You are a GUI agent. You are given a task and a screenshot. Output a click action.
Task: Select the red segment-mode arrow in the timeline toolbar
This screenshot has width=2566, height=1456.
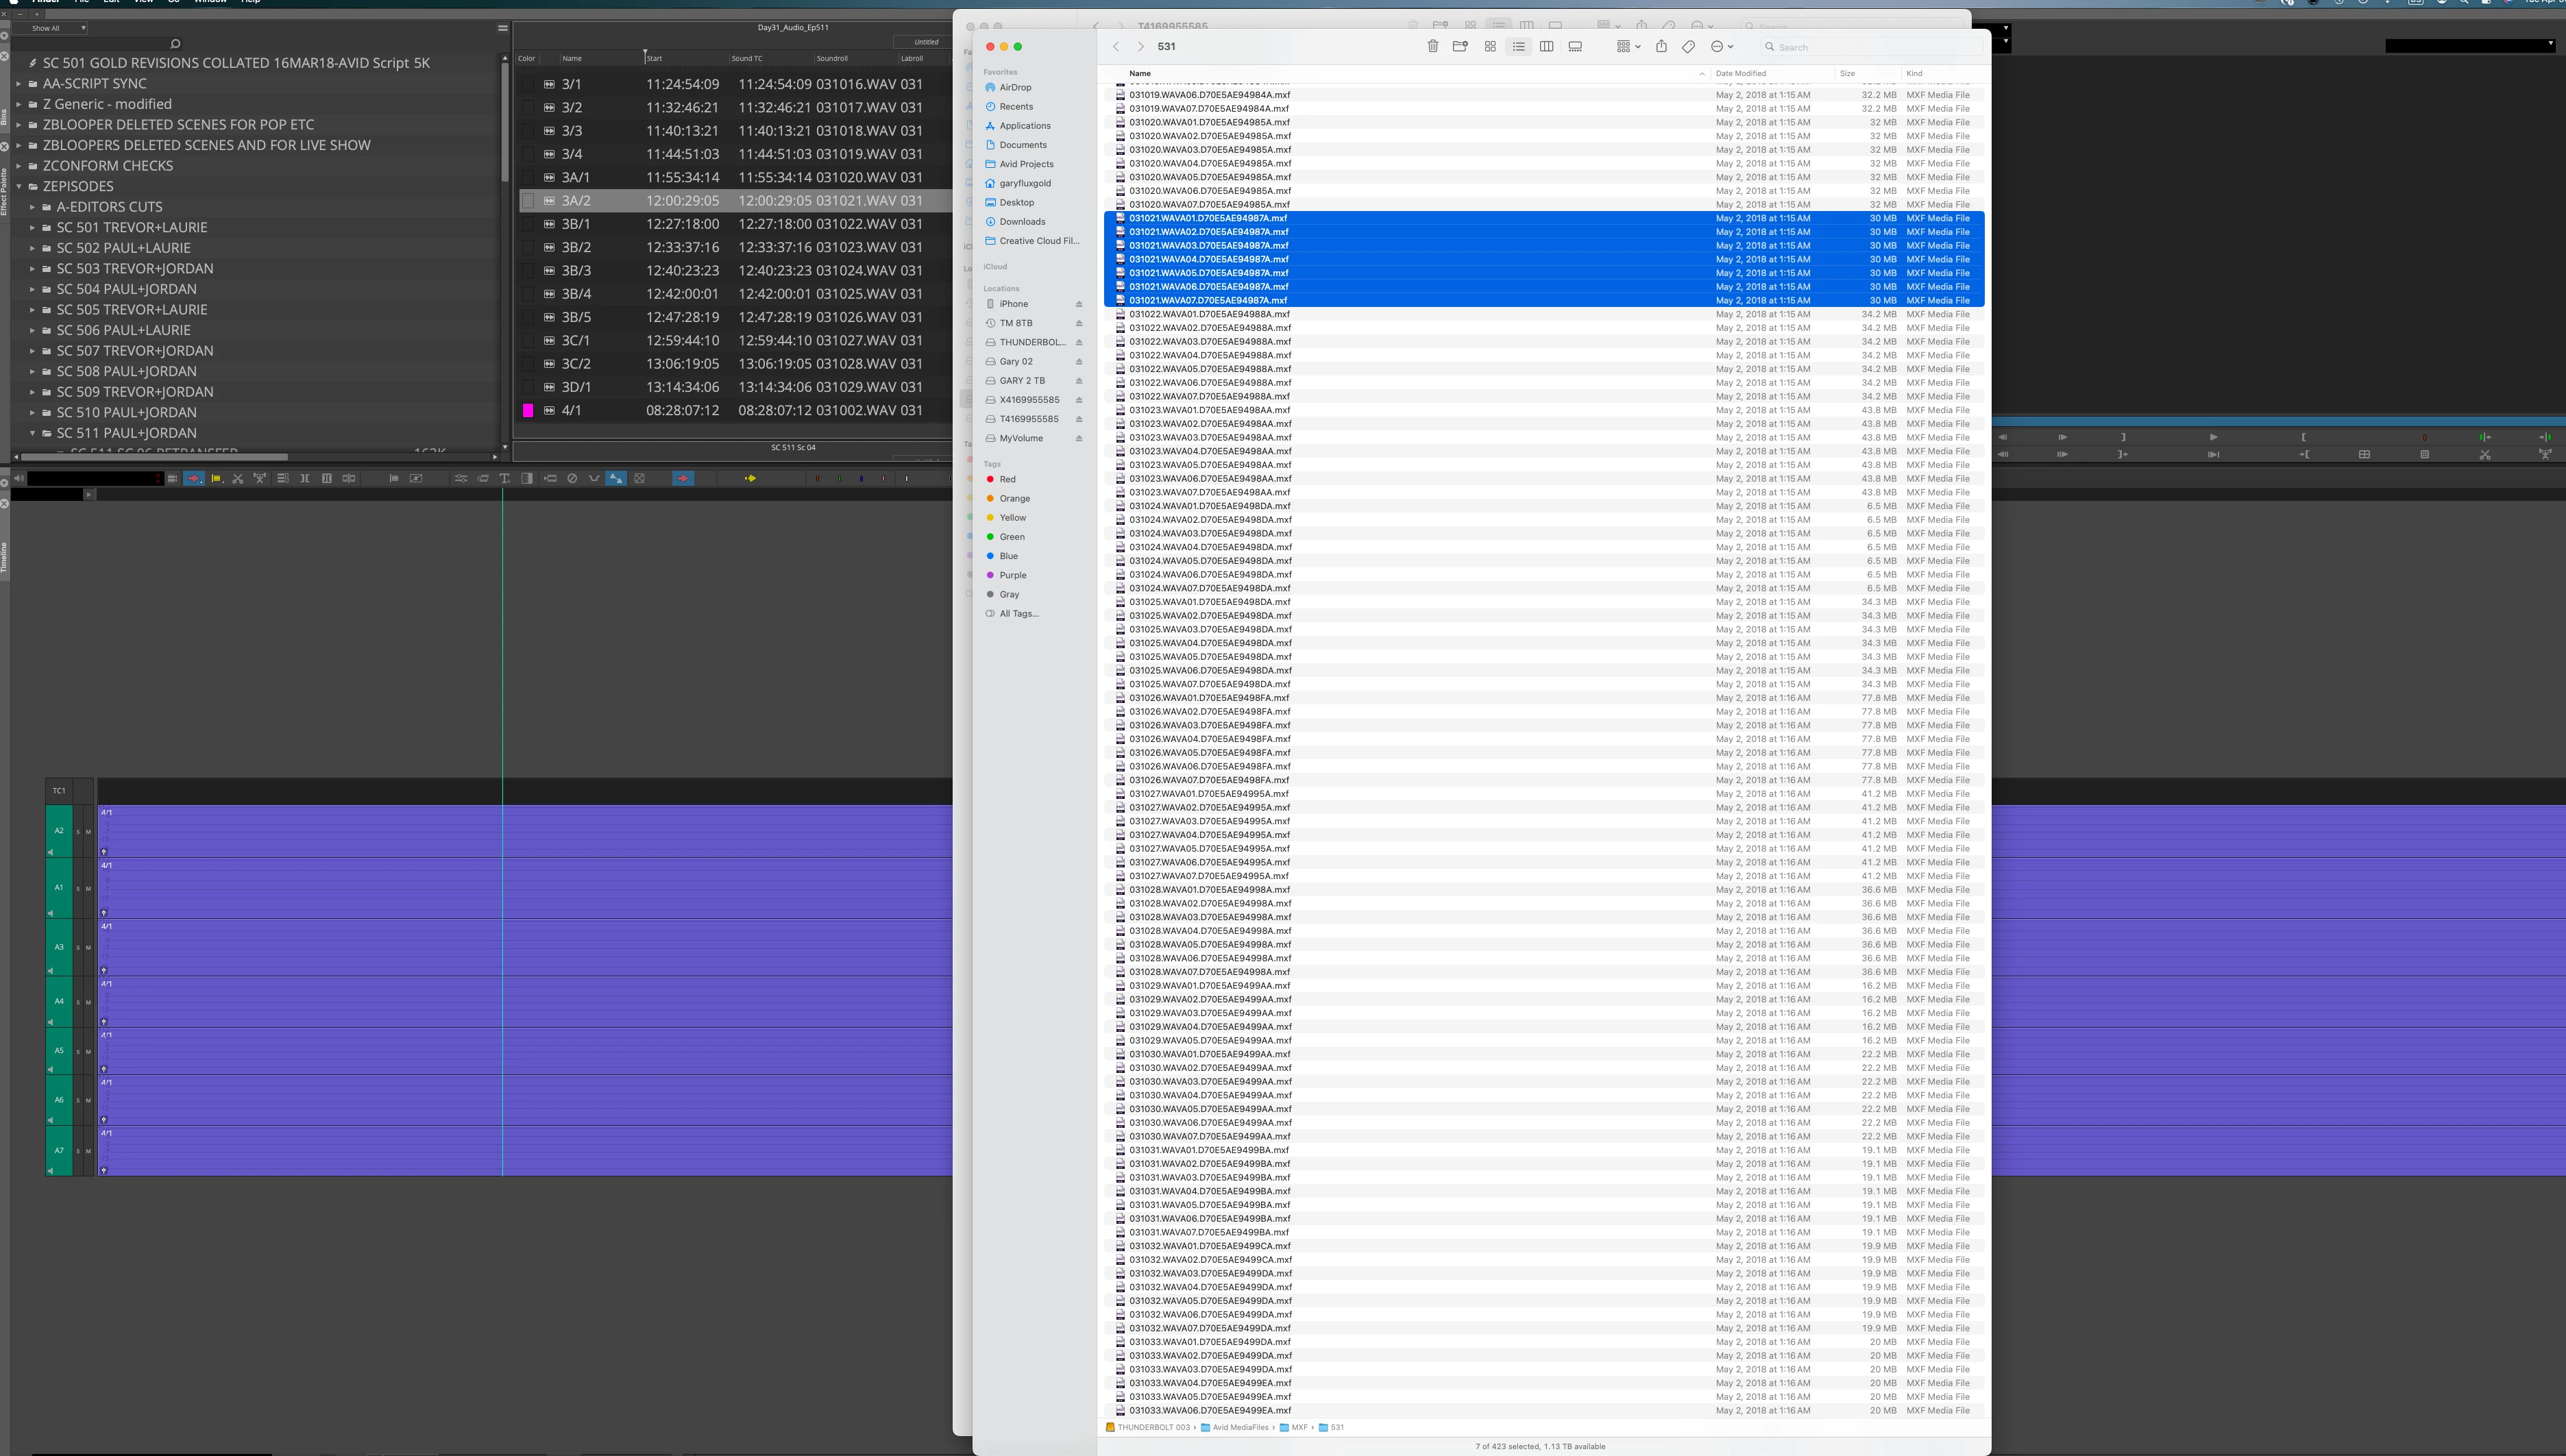click(194, 478)
